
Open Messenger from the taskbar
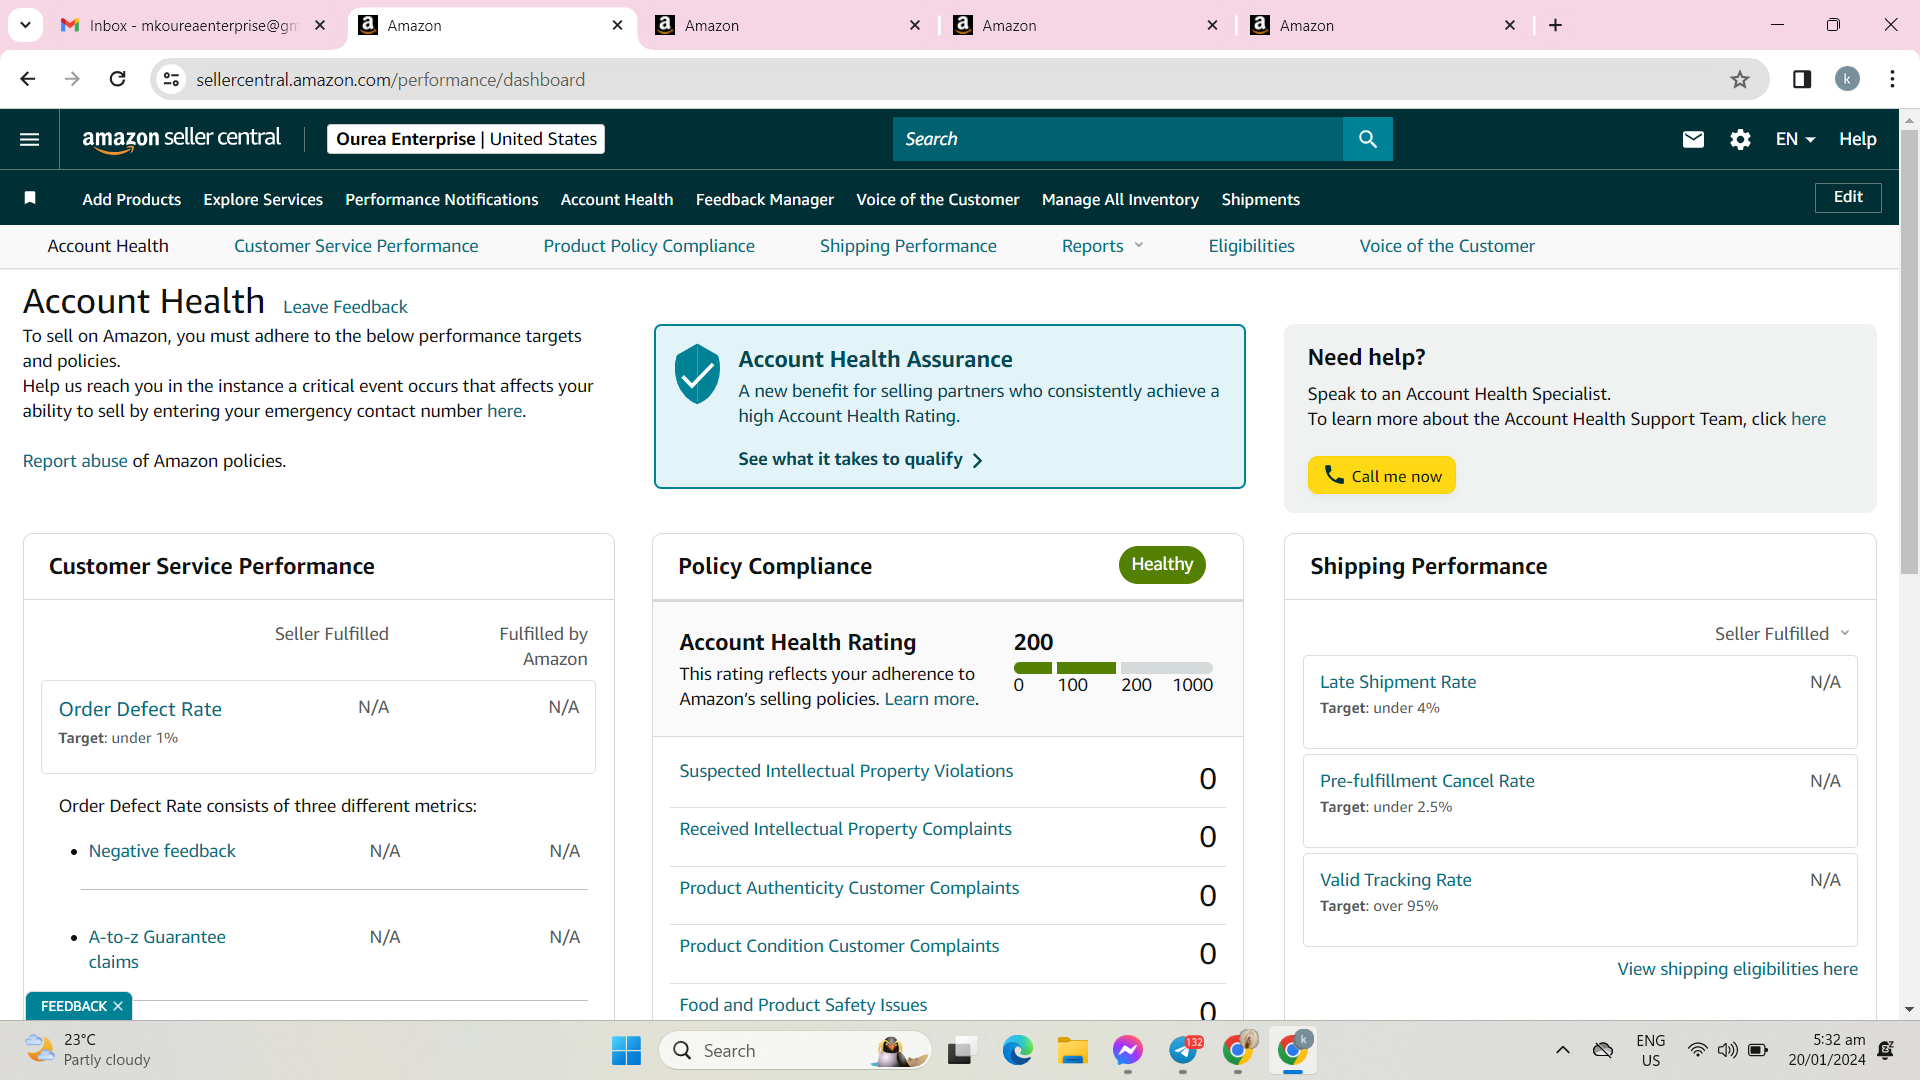click(1127, 1051)
